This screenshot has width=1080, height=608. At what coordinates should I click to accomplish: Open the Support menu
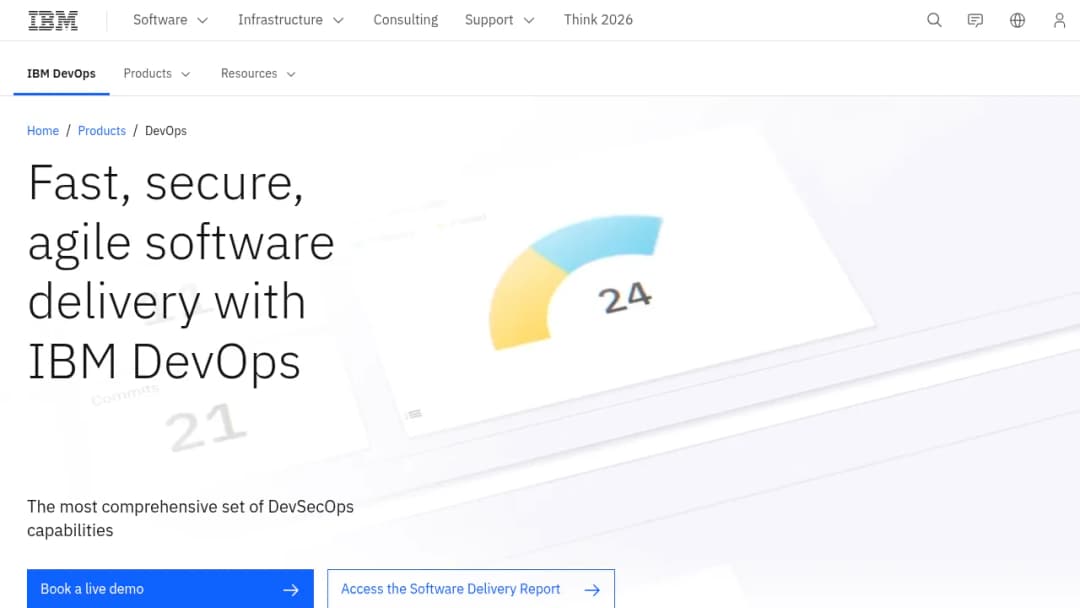[499, 20]
